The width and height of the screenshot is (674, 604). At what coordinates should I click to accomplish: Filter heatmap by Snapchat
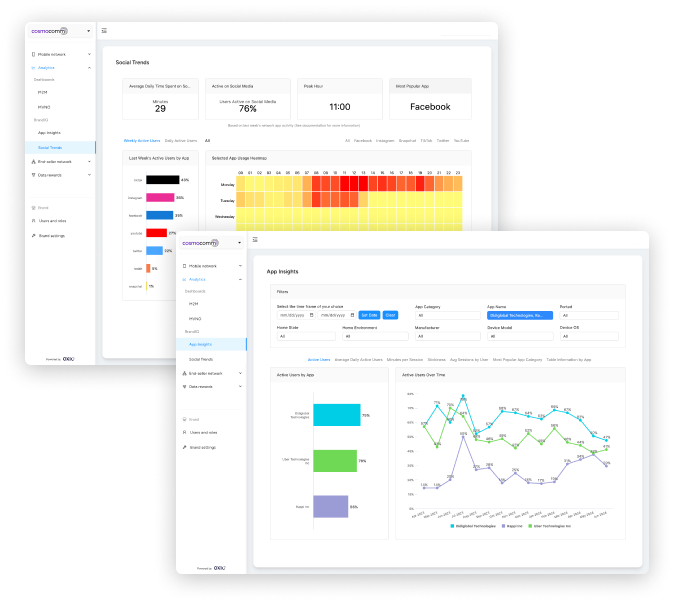click(x=407, y=141)
